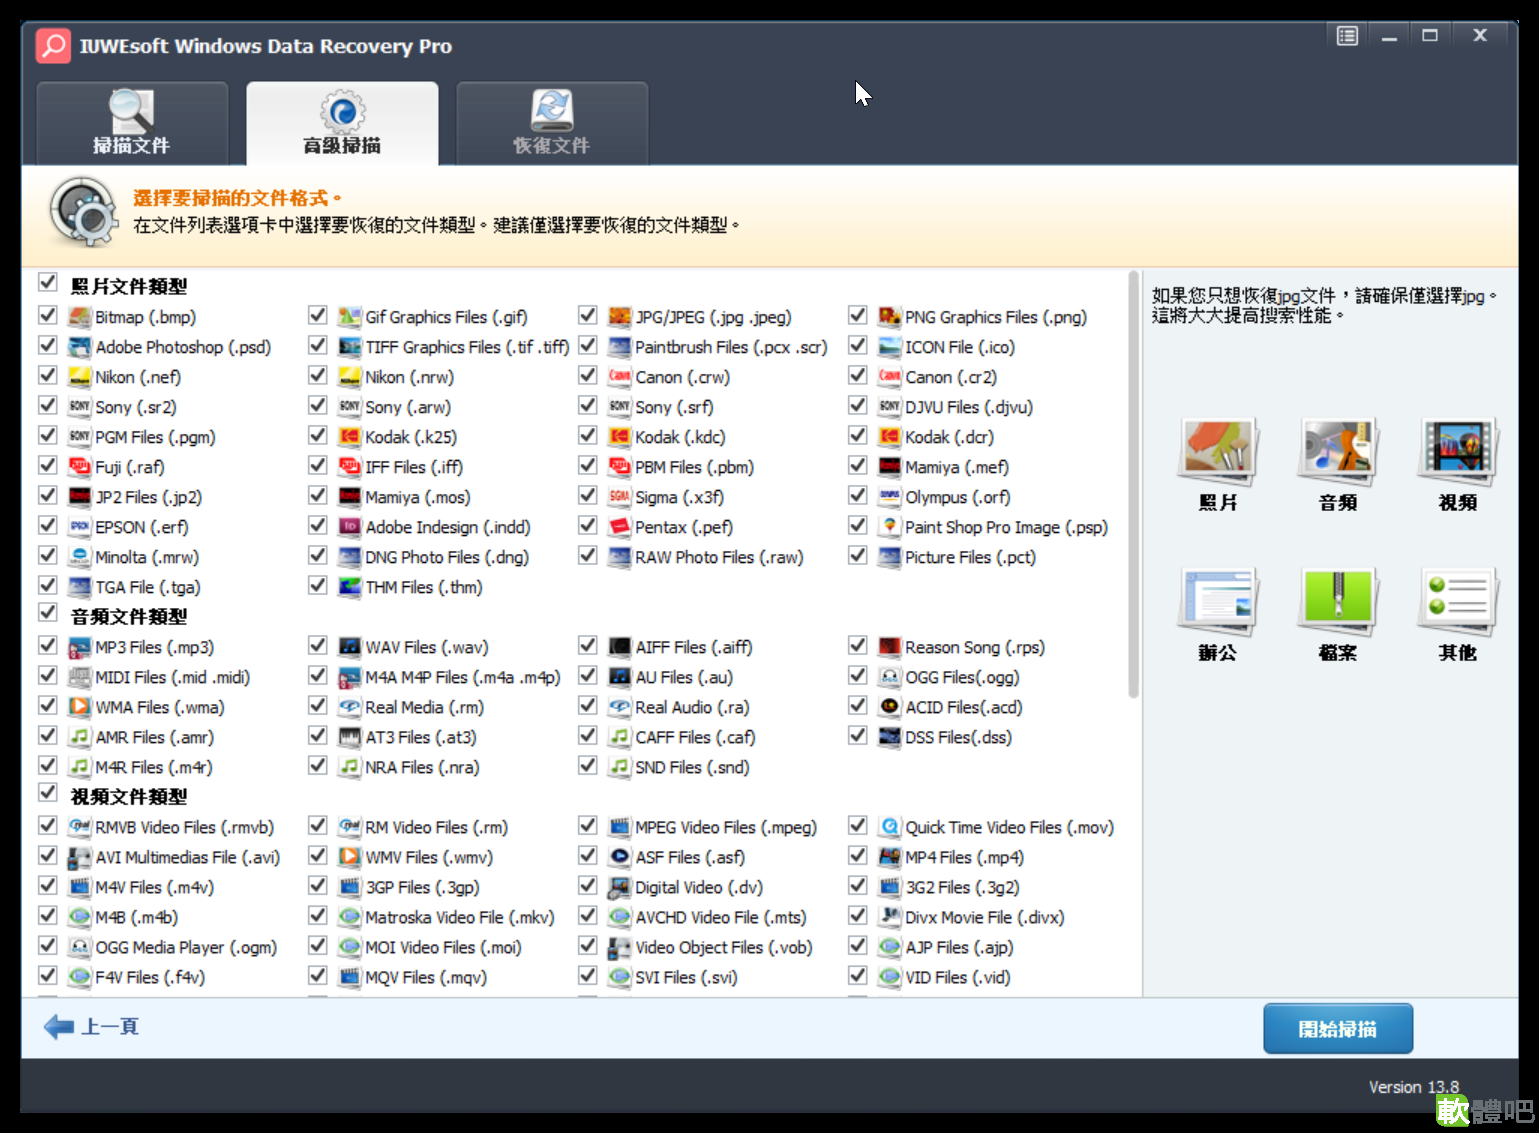The height and width of the screenshot is (1133, 1539).
Task: Click the OGG Media Player (.ogm) label
Action: coord(186,947)
